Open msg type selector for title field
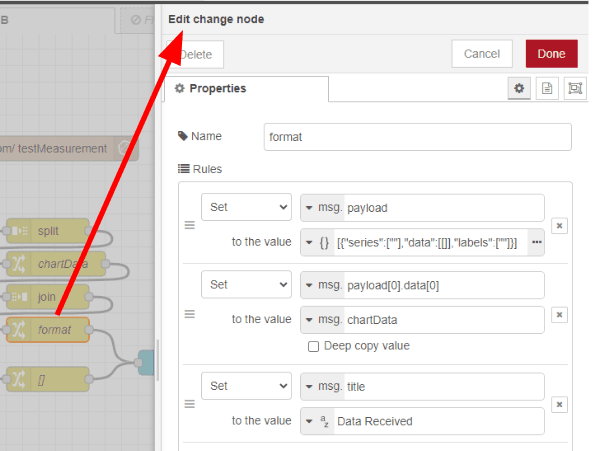This screenshot has height=451, width=595. tap(323, 387)
